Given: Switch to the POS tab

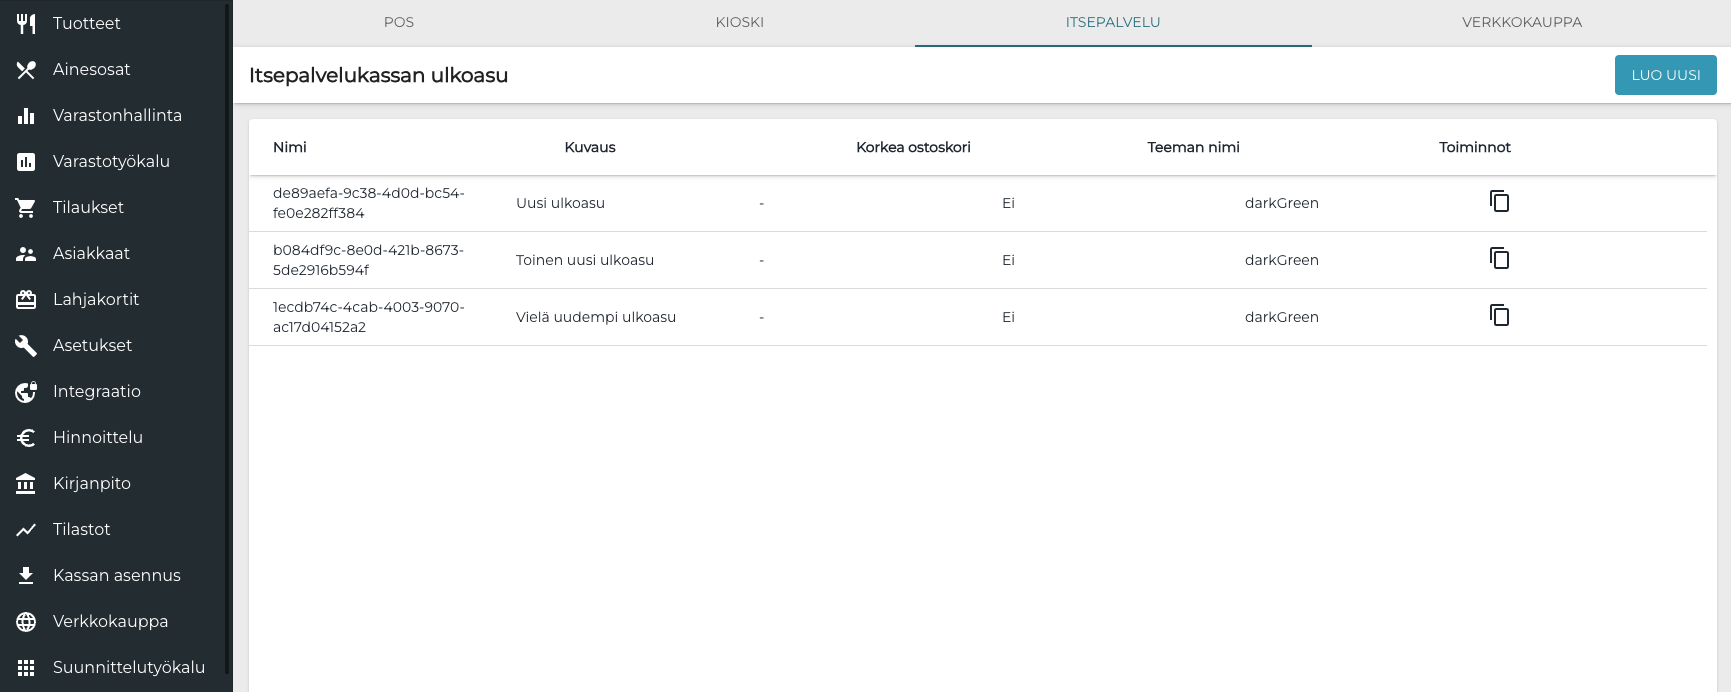Looking at the screenshot, I should pyautogui.click(x=399, y=22).
